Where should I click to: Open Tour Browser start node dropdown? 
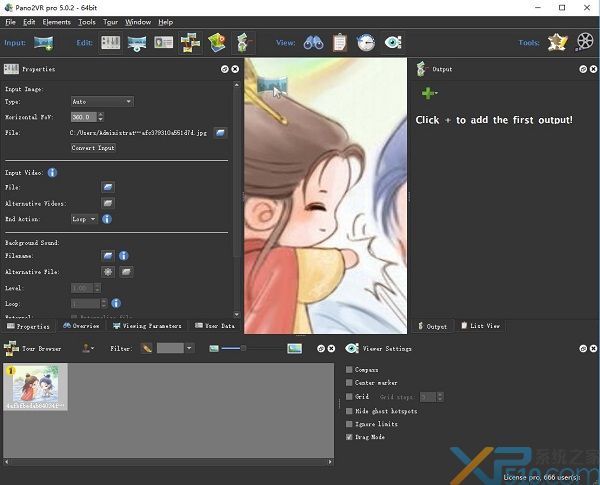click(x=88, y=348)
